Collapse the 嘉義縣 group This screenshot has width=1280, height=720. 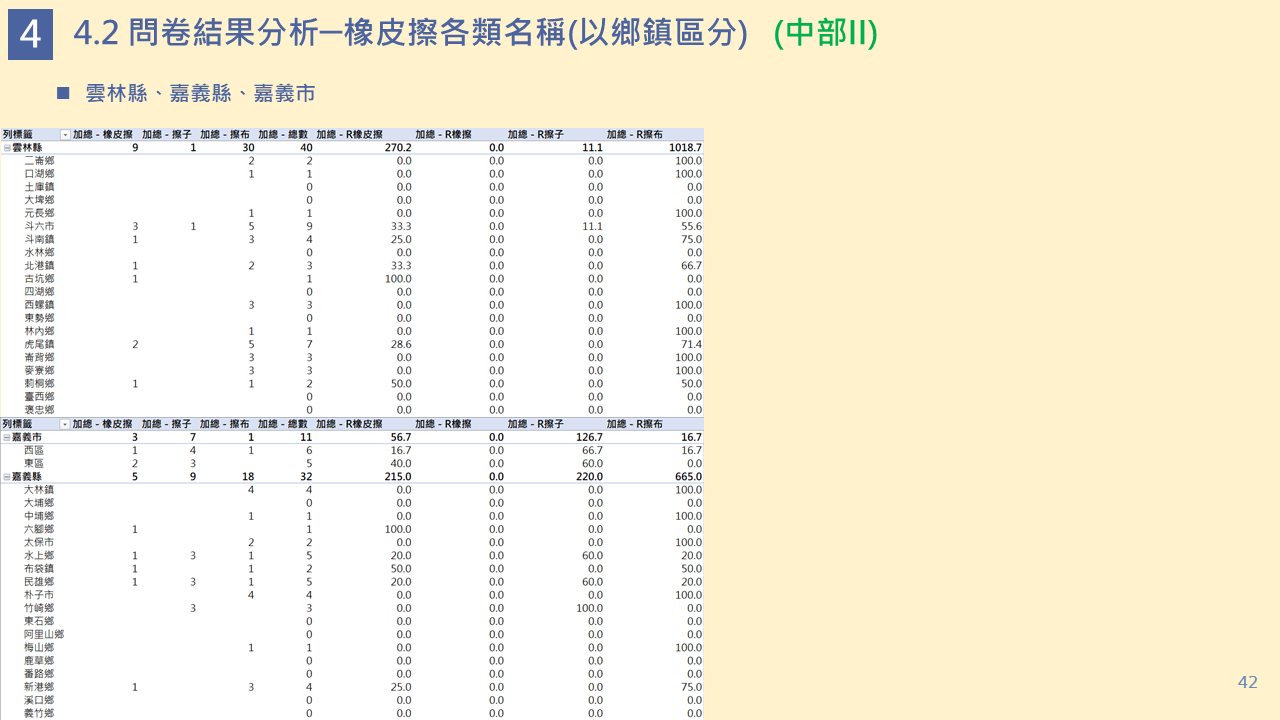pos(7,477)
